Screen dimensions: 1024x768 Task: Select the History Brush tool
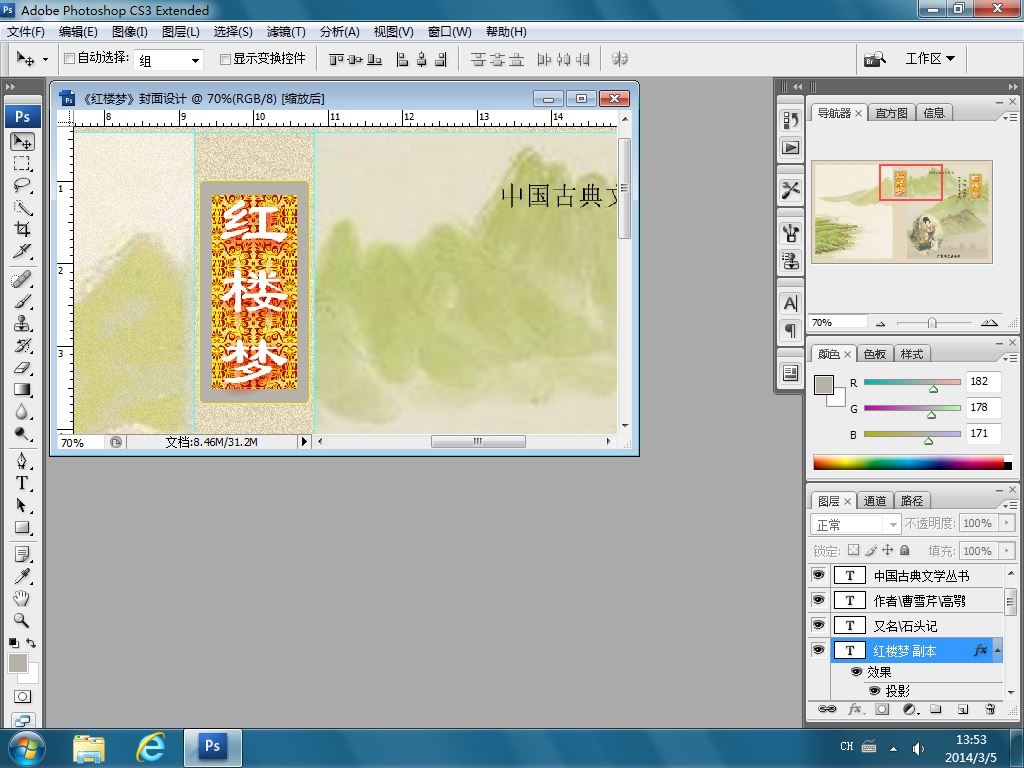(22, 345)
